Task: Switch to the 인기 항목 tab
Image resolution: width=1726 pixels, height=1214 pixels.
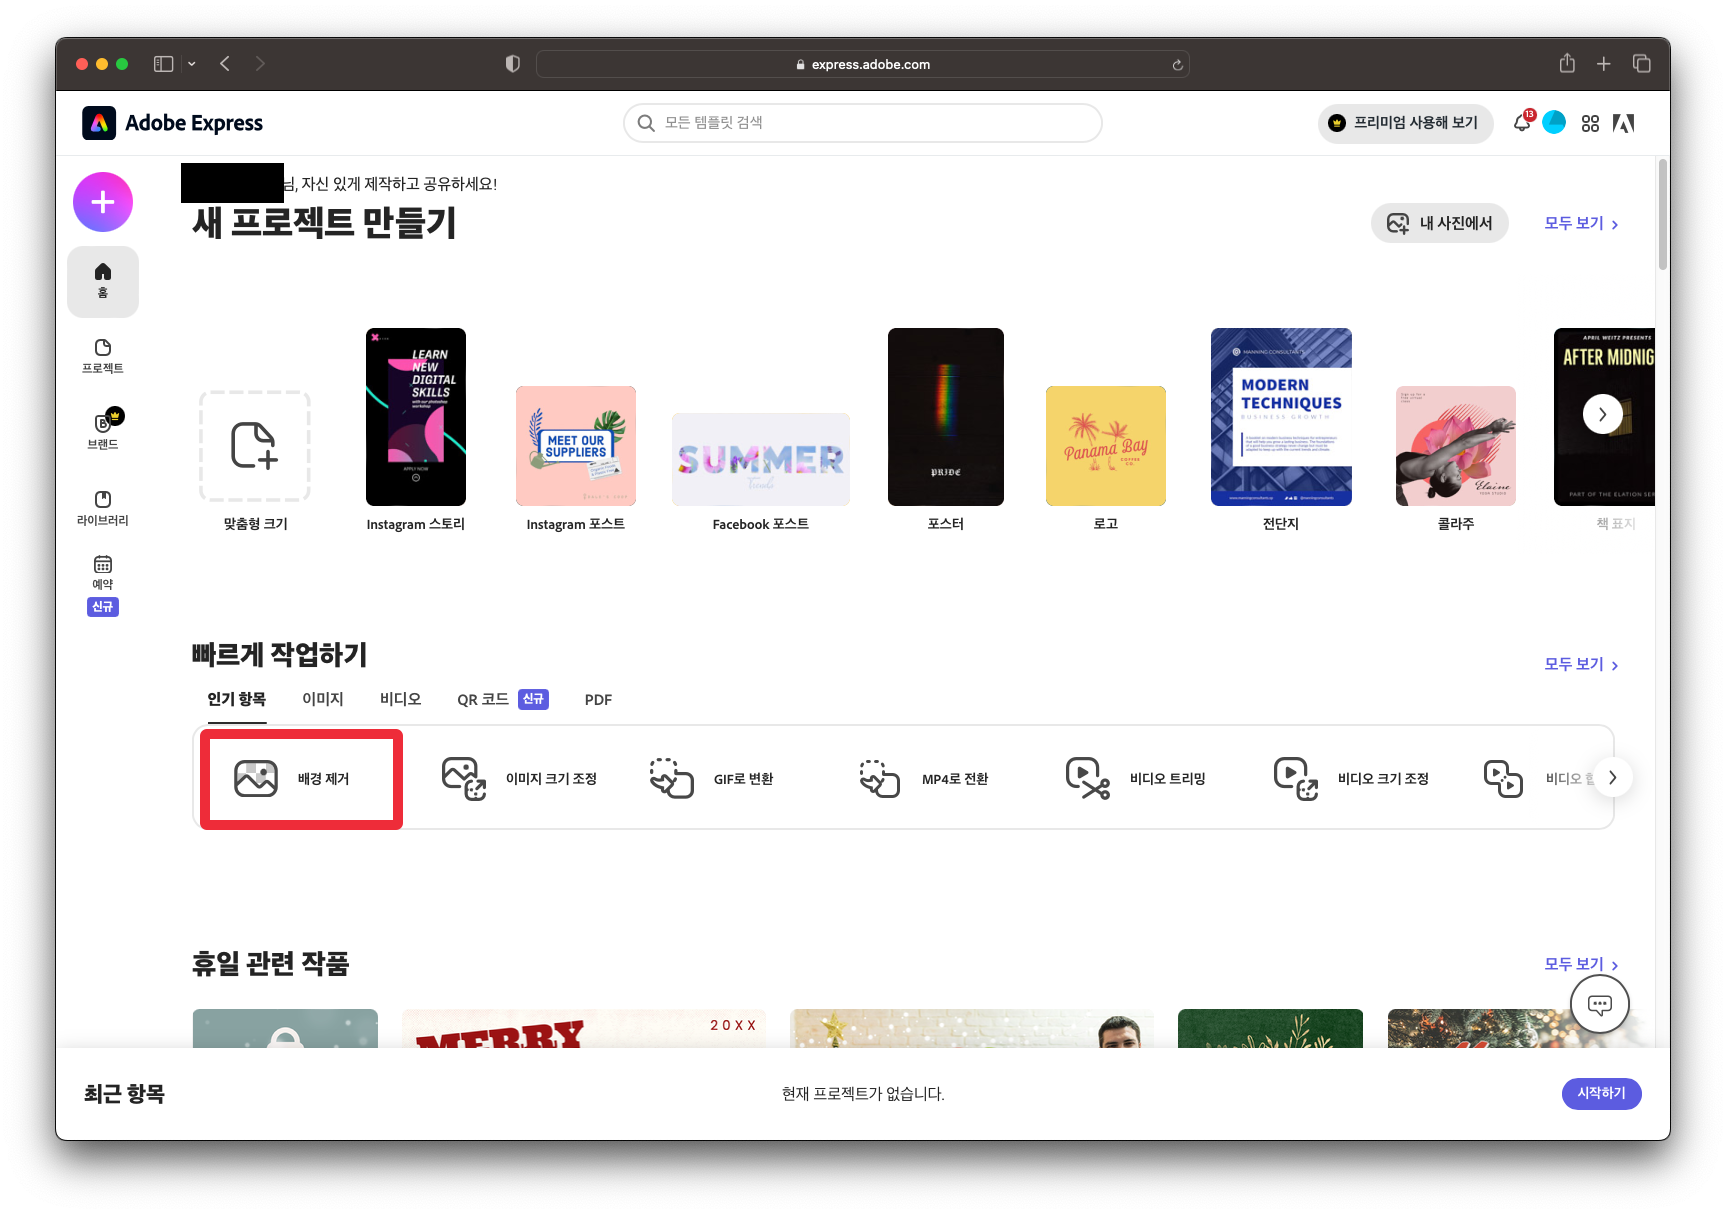Action: (x=237, y=699)
